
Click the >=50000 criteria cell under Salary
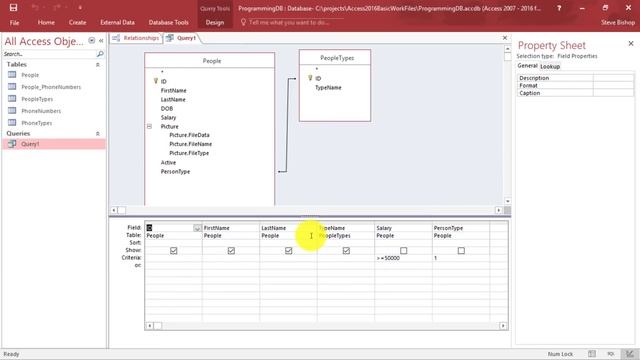tap(403, 258)
